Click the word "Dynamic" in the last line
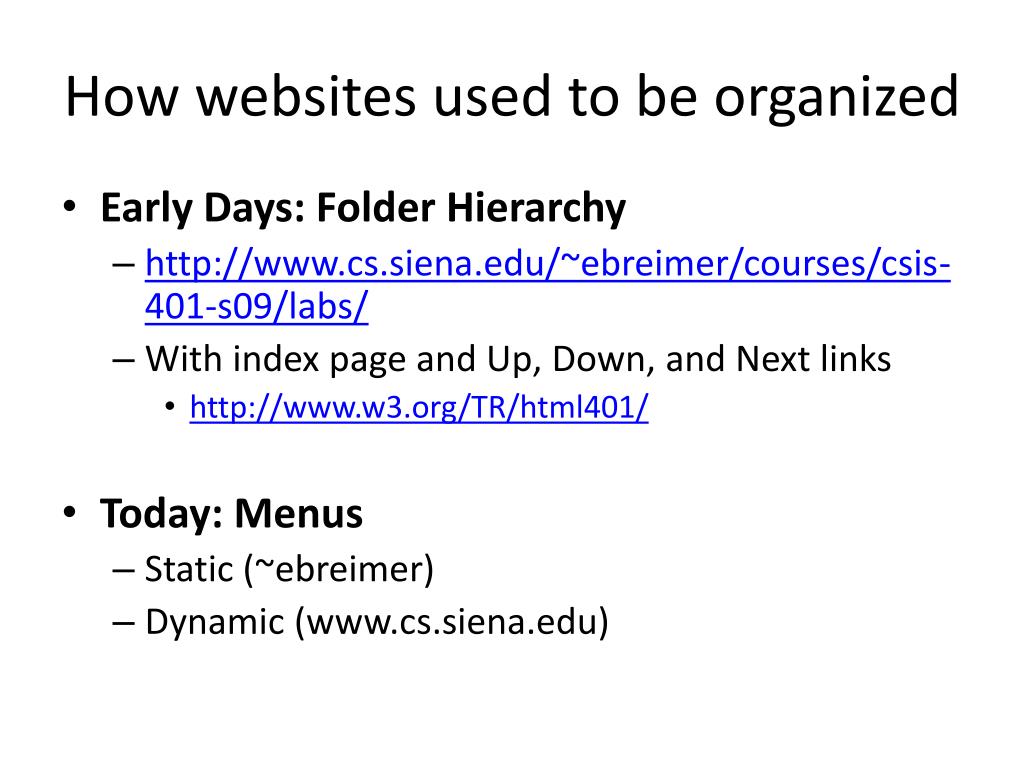 pos(215,622)
